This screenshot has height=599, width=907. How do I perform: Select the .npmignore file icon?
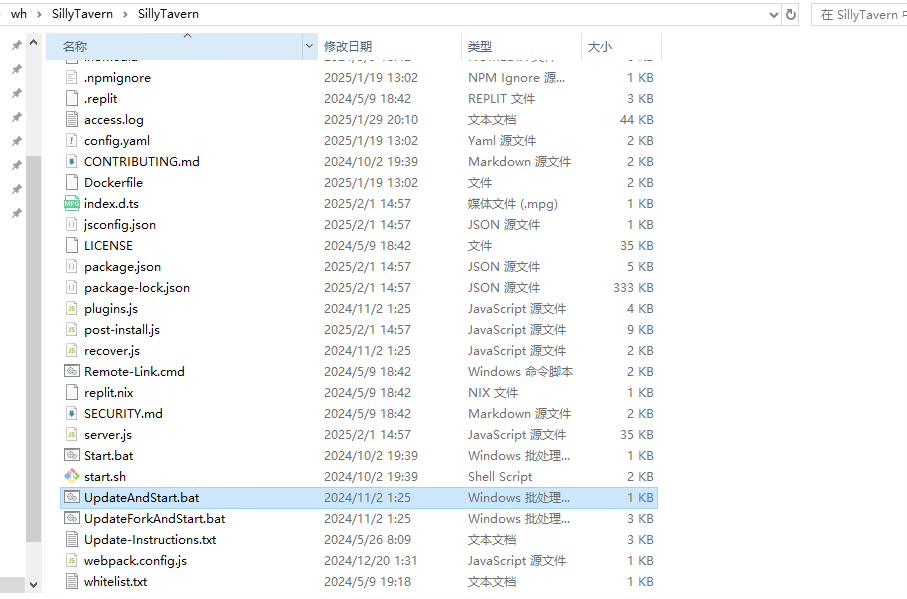pyautogui.click(x=72, y=77)
